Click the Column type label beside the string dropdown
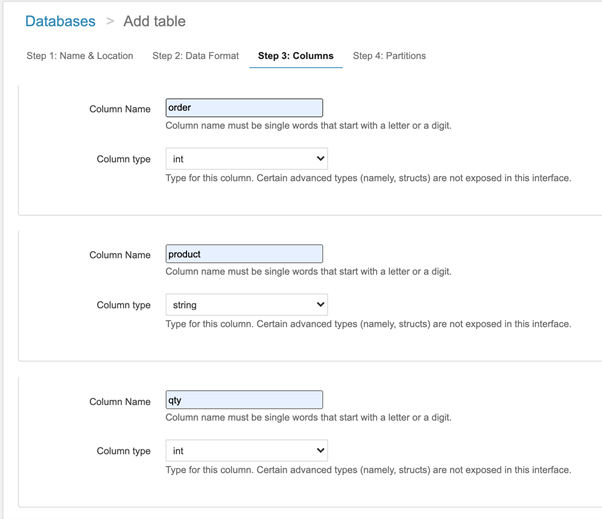The height and width of the screenshot is (519, 602). point(123,305)
